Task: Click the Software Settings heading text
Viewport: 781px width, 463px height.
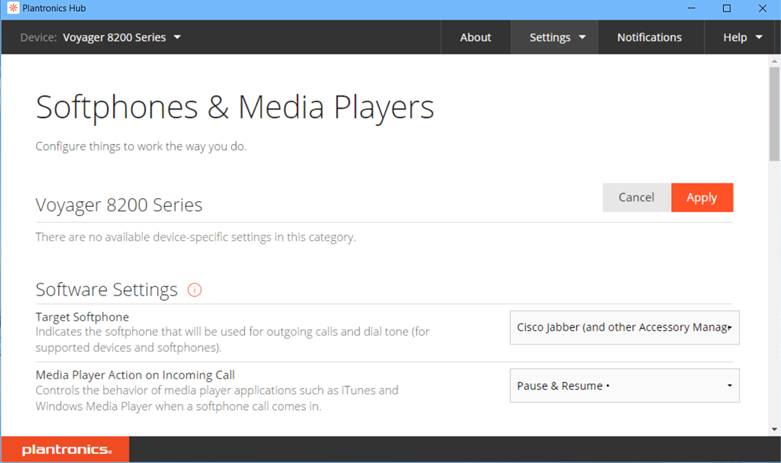Action: [107, 290]
